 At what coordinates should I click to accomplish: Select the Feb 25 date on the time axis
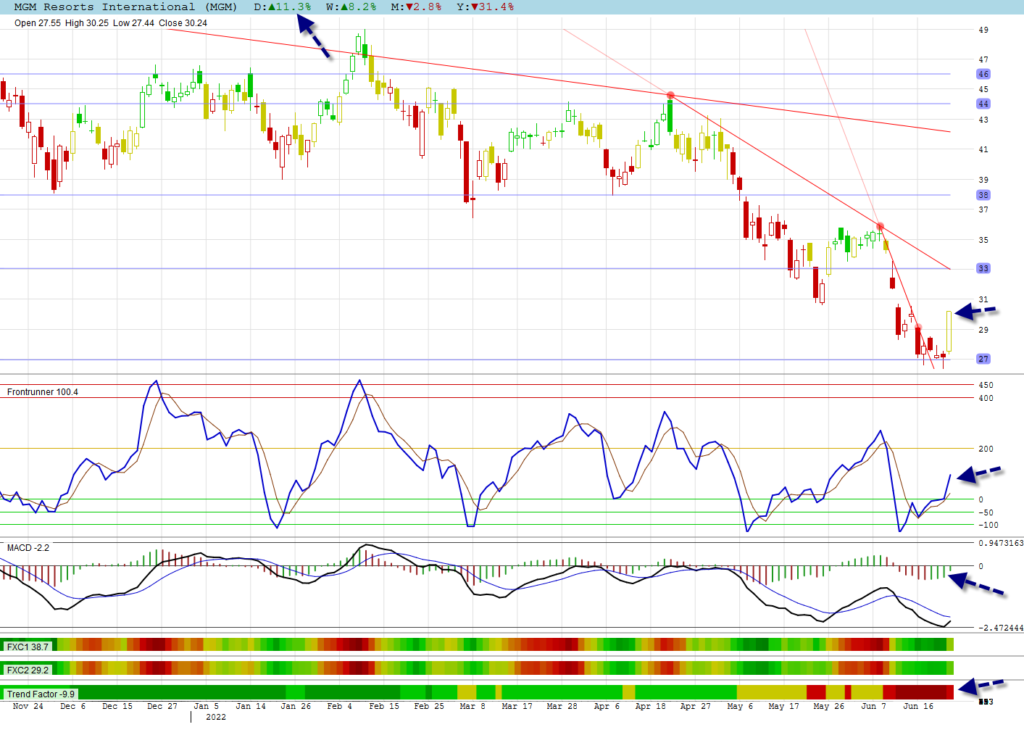pos(429,706)
